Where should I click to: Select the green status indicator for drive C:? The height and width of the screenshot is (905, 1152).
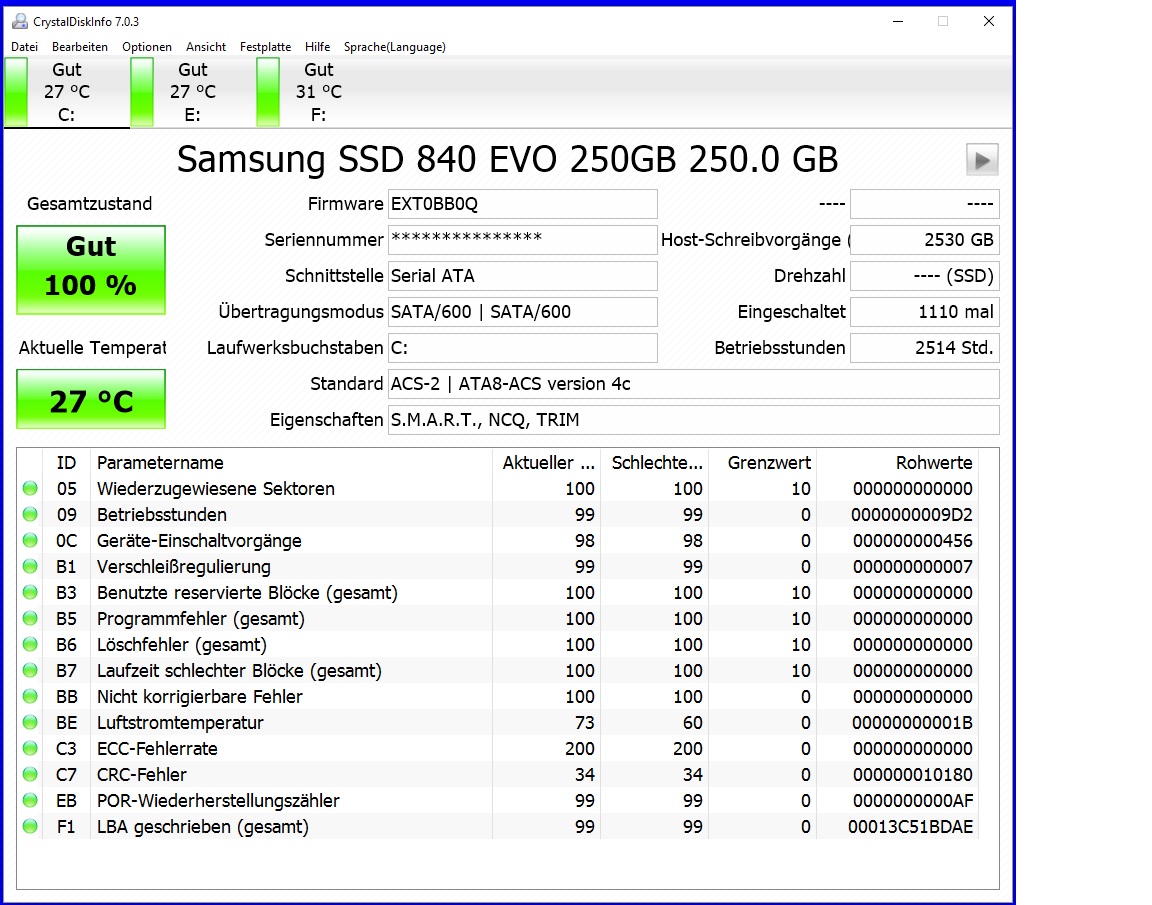(x=16, y=92)
